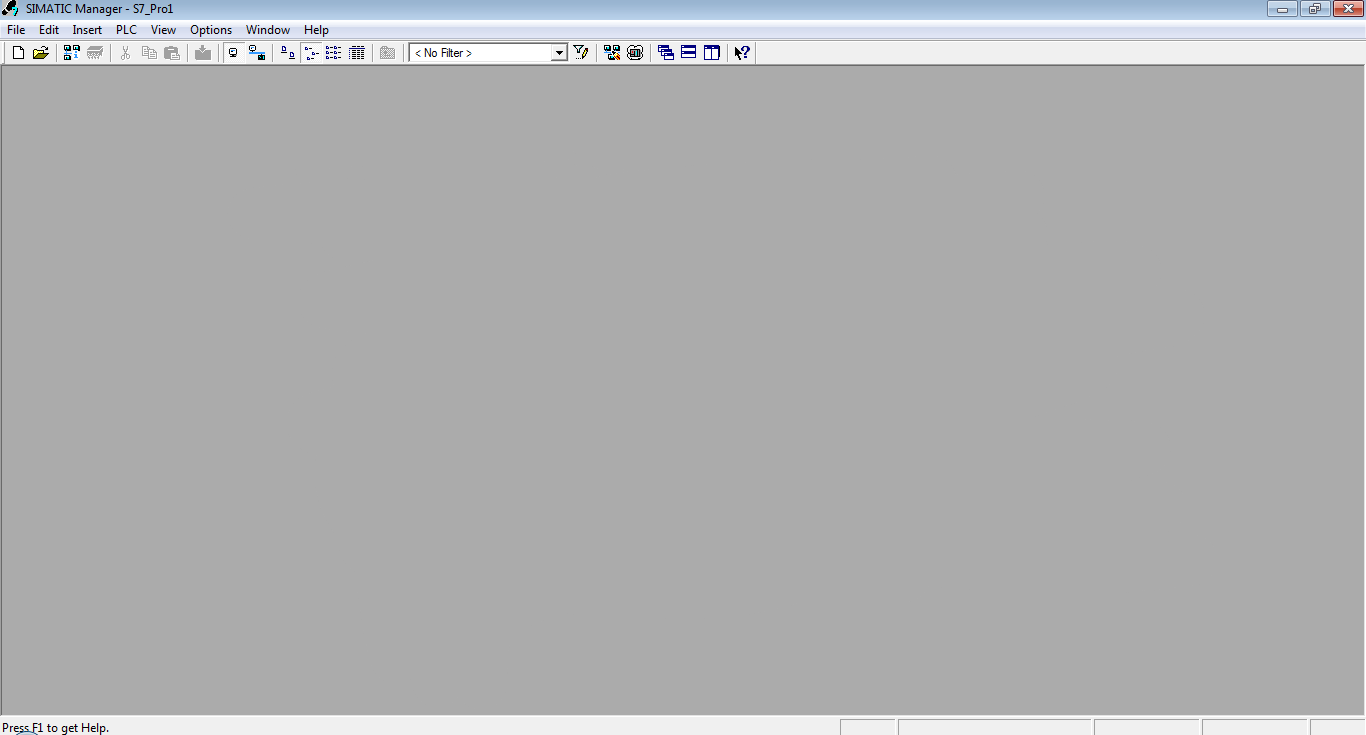The width and height of the screenshot is (1366, 735).
Task: Open Configure Network icon
Action: click(x=612, y=53)
